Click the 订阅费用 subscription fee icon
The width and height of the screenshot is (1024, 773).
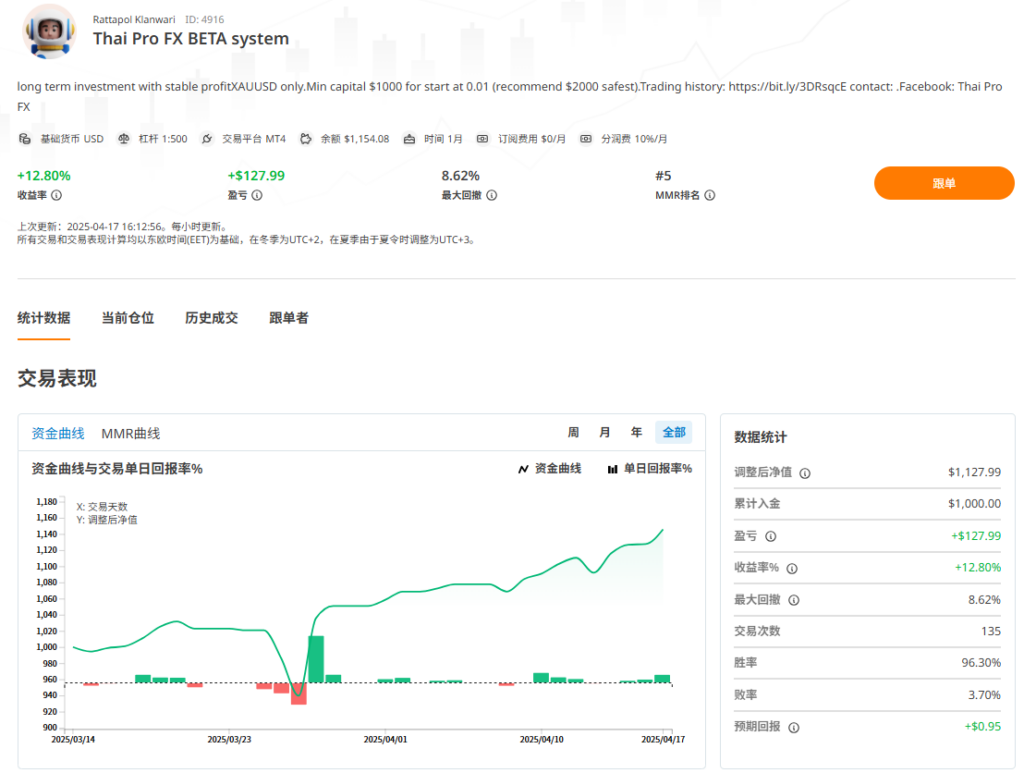484,139
